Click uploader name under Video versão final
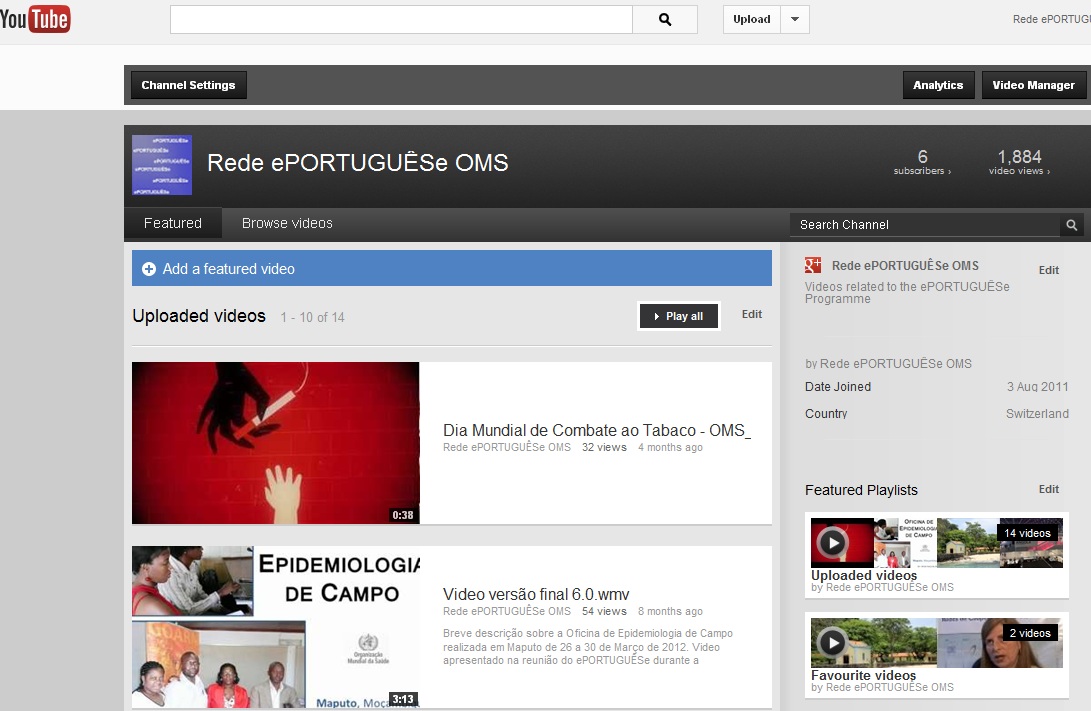The image size is (1091, 711). [x=507, y=612]
